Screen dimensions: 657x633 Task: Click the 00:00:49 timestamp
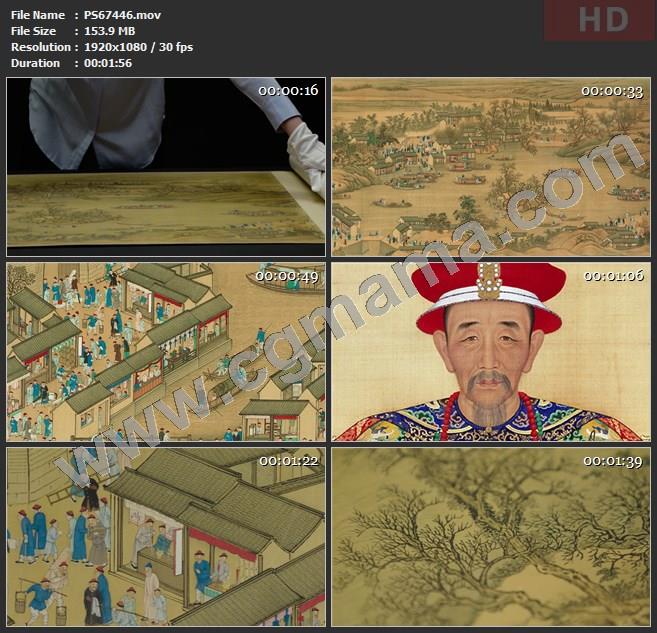coord(287,275)
